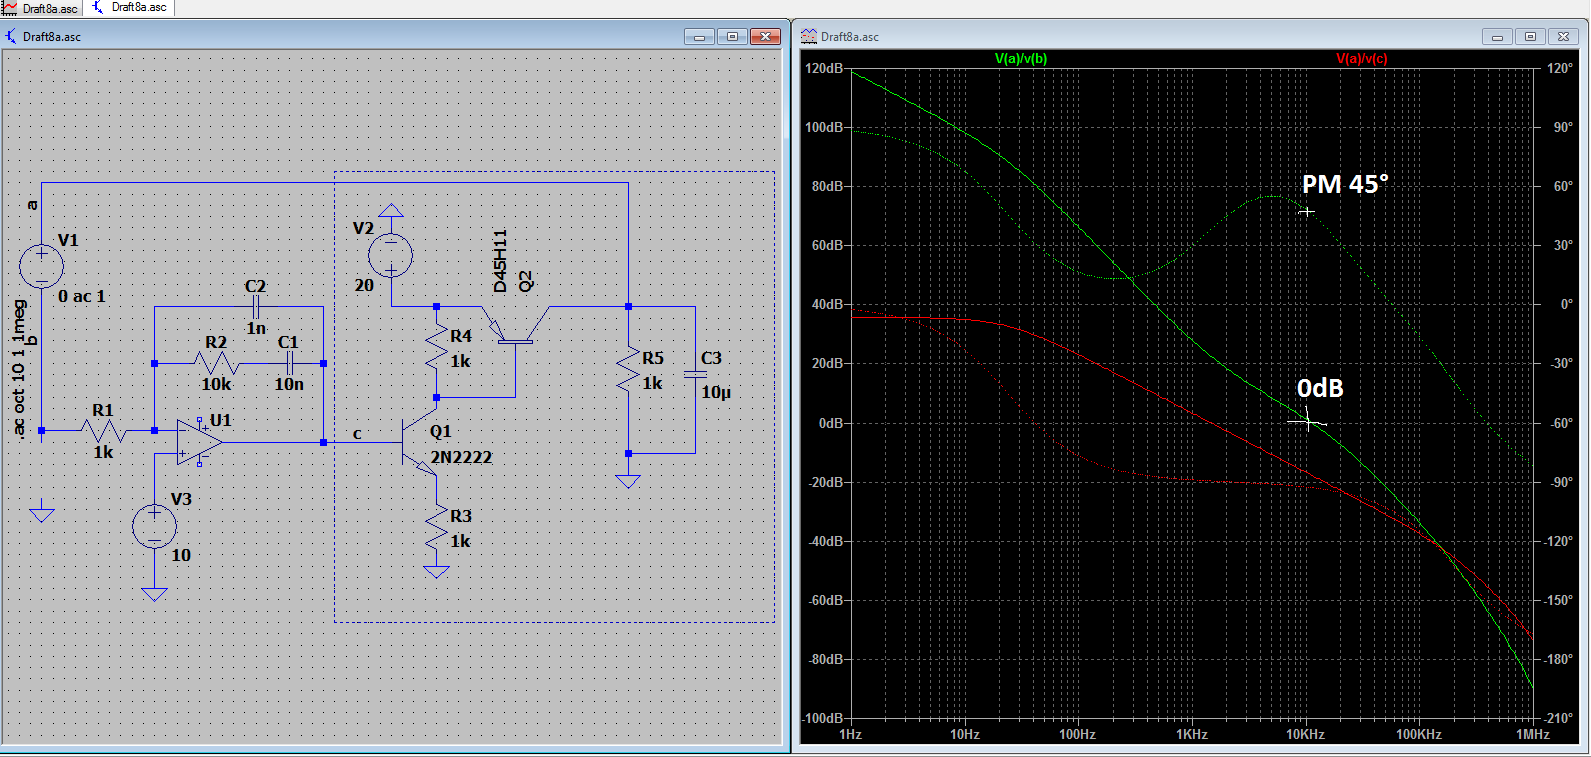The width and height of the screenshot is (1591, 757).
Task: Select voltage source V3 symbol
Action: [x=154, y=526]
